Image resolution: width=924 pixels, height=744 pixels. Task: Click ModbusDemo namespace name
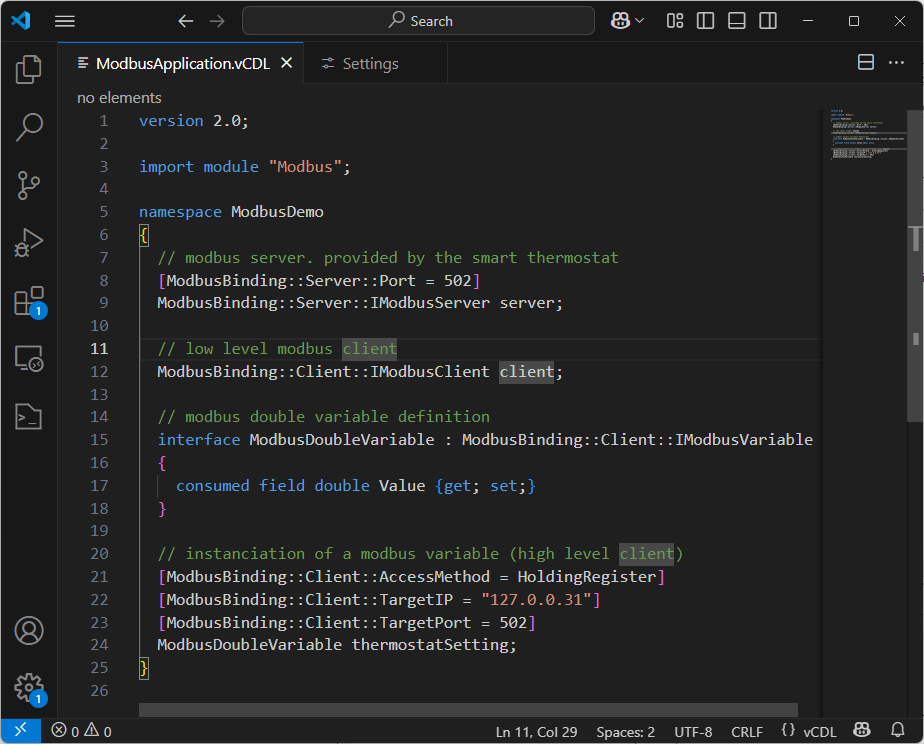[x=277, y=212]
